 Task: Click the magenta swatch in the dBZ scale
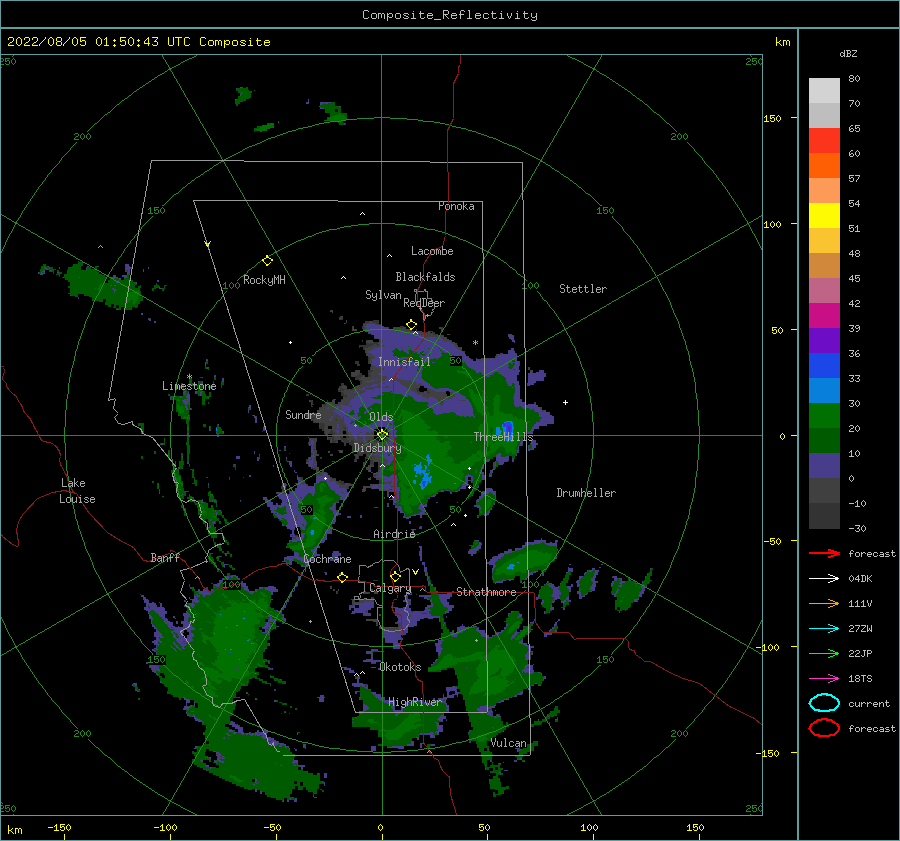(x=824, y=316)
